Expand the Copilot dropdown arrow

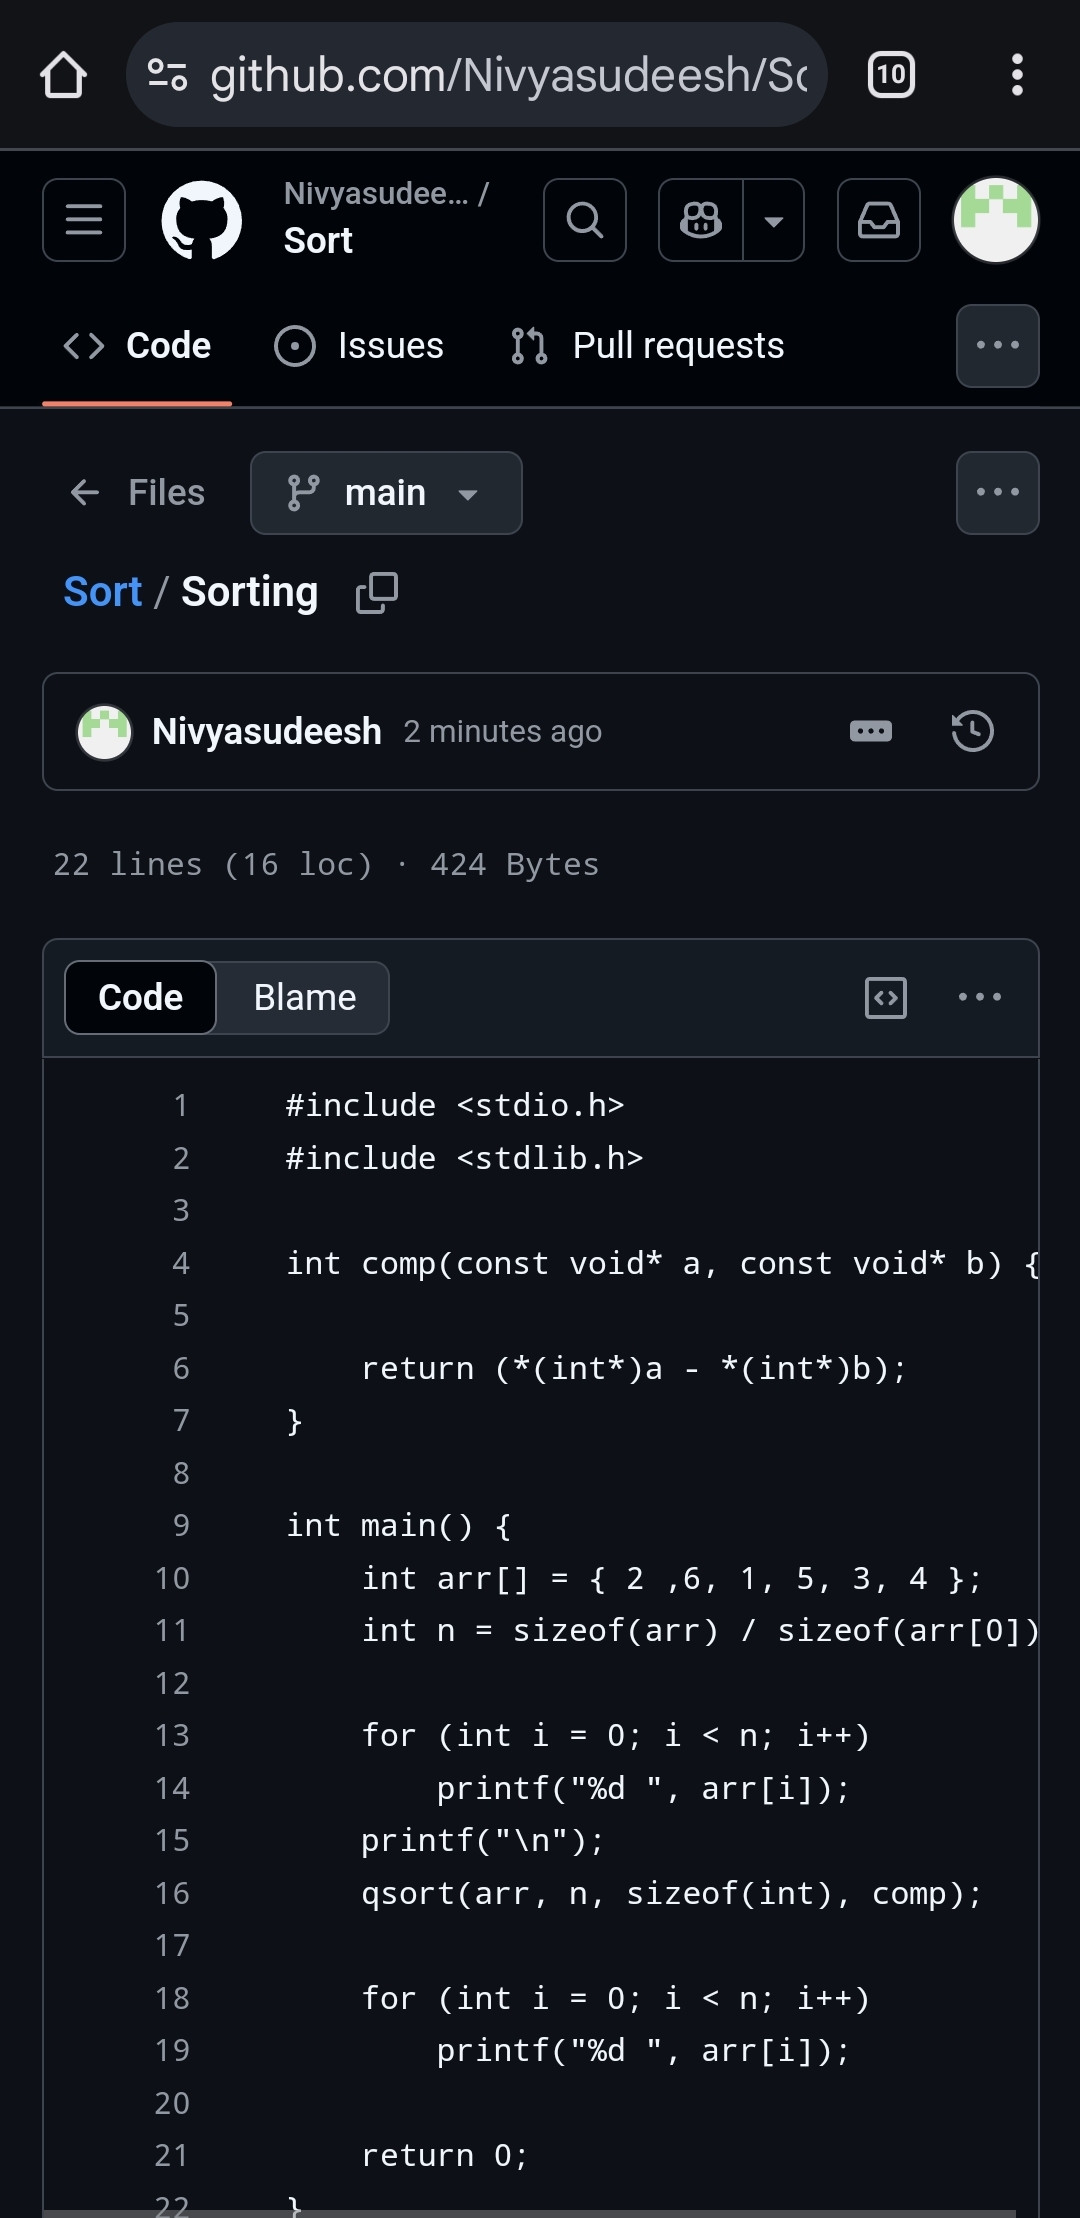click(773, 220)
